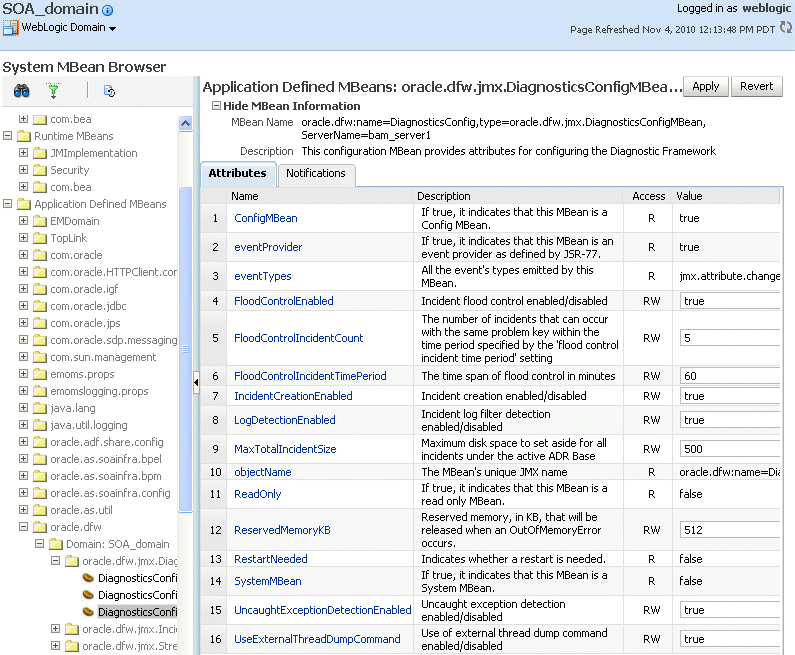Click the Description column header
Viewport: 795px width, 655px height.
point(444,196)
